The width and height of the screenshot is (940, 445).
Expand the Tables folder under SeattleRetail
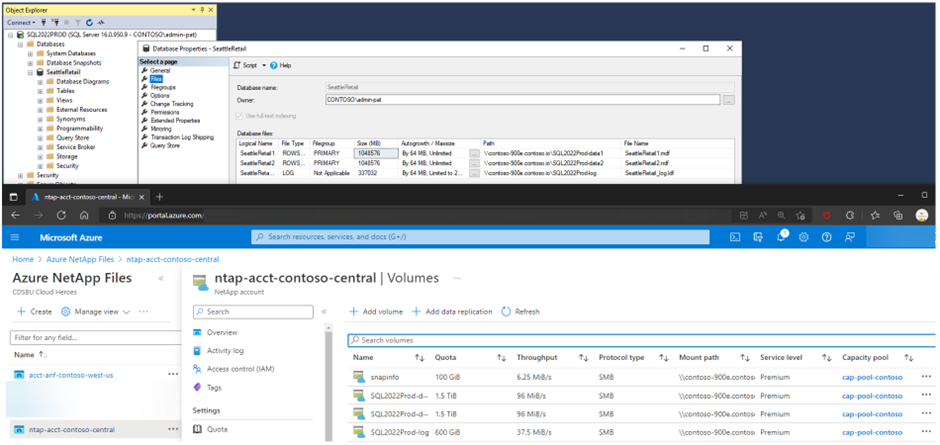(x=40, y=91)
